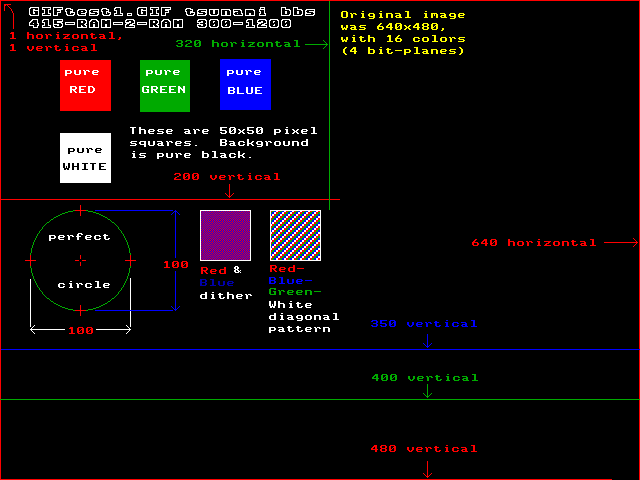Select the diagonal pattern swatch

coord(296,236)
